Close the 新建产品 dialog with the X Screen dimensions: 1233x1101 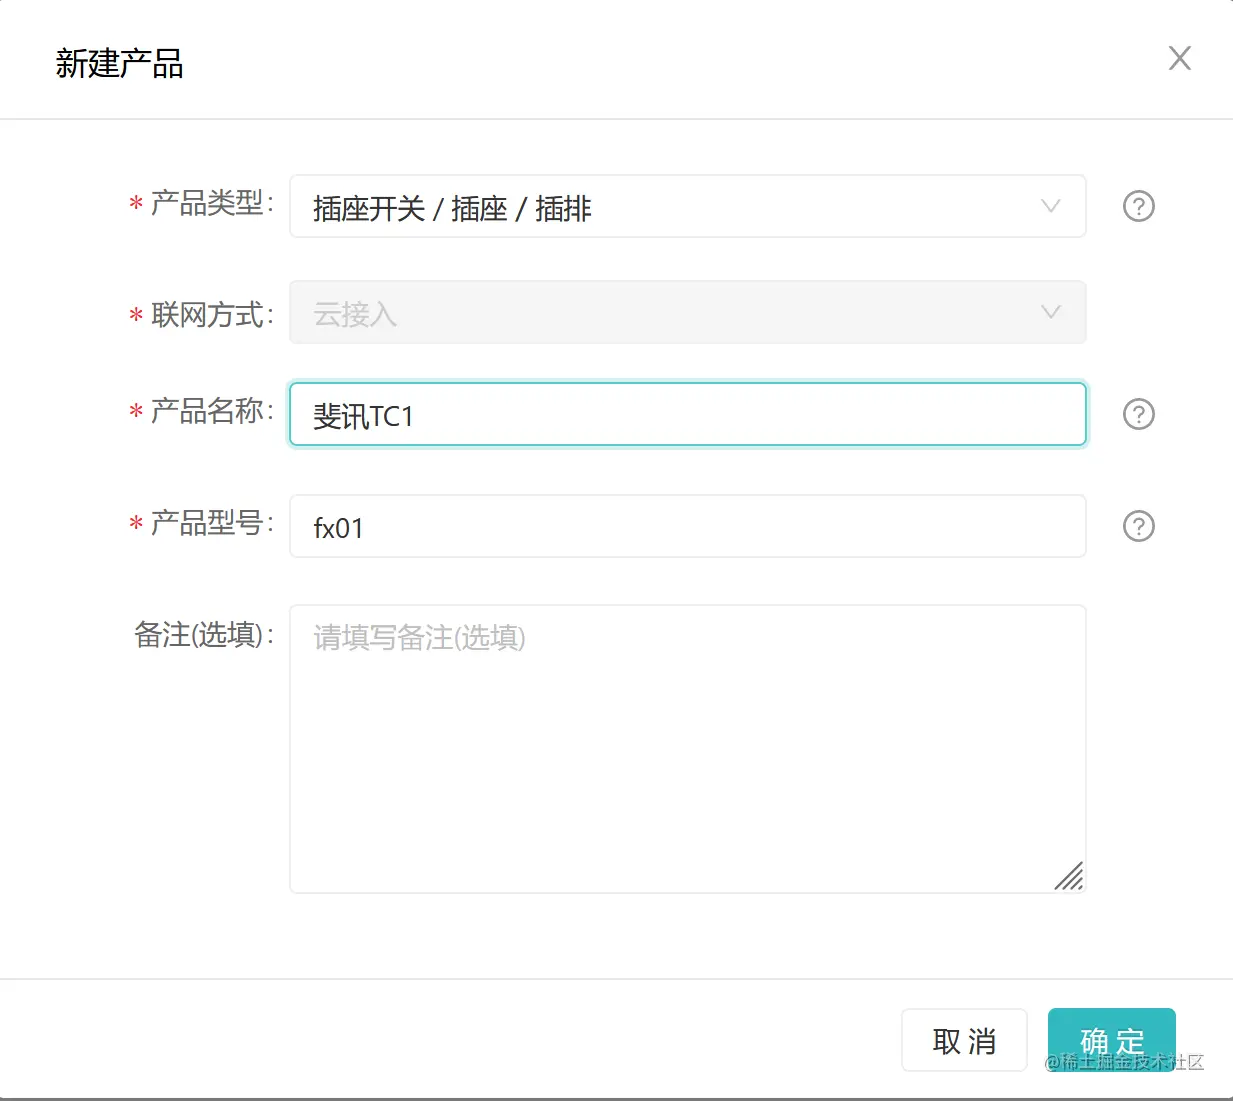[1180, 59]
